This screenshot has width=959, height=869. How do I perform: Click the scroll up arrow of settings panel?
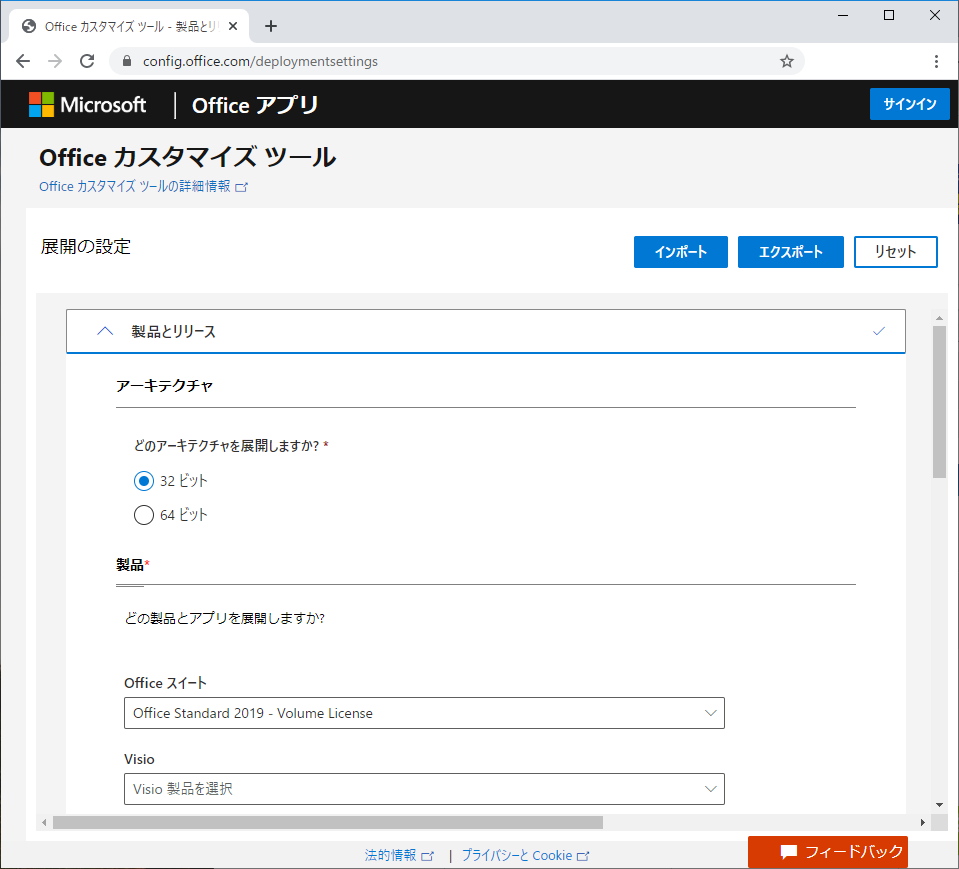939,318
